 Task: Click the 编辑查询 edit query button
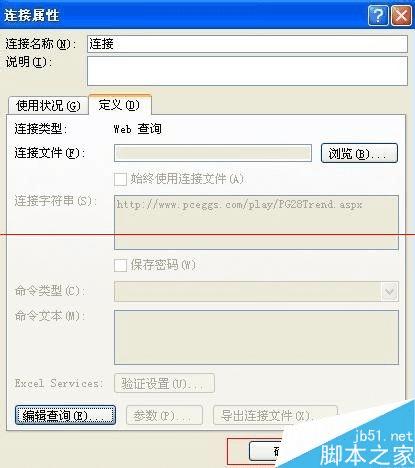[65, 415]
